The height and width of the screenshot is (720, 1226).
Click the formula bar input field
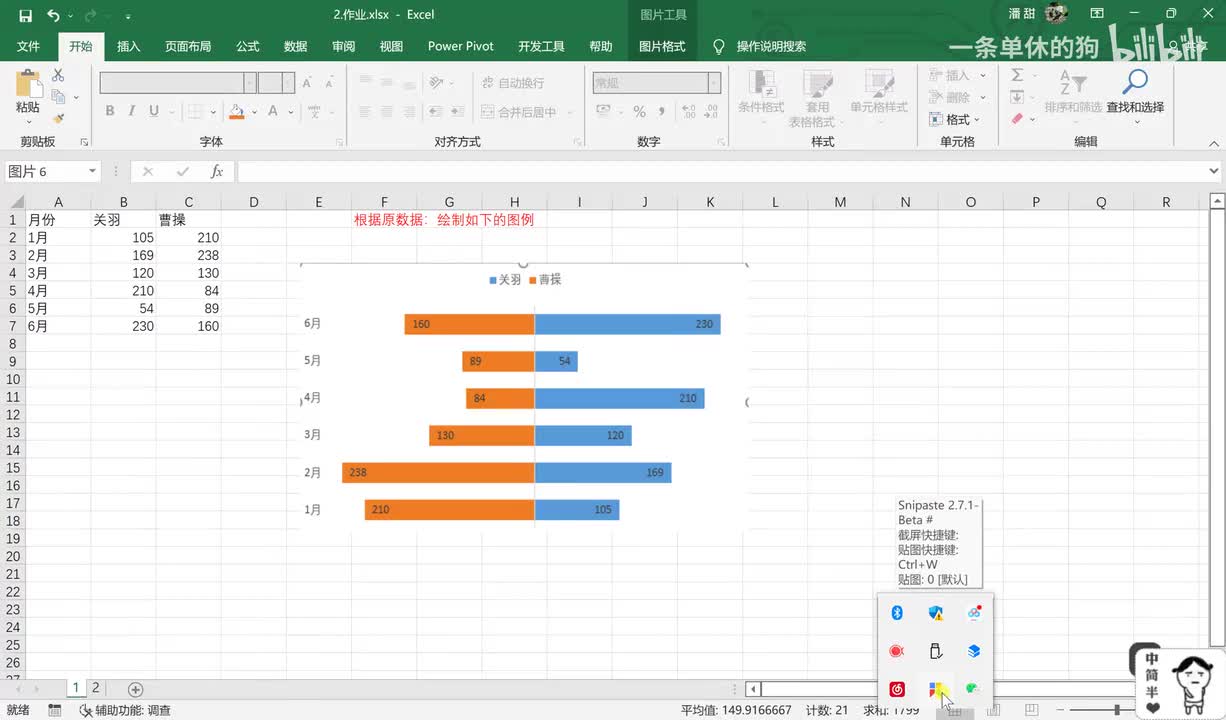pos(720,171)
